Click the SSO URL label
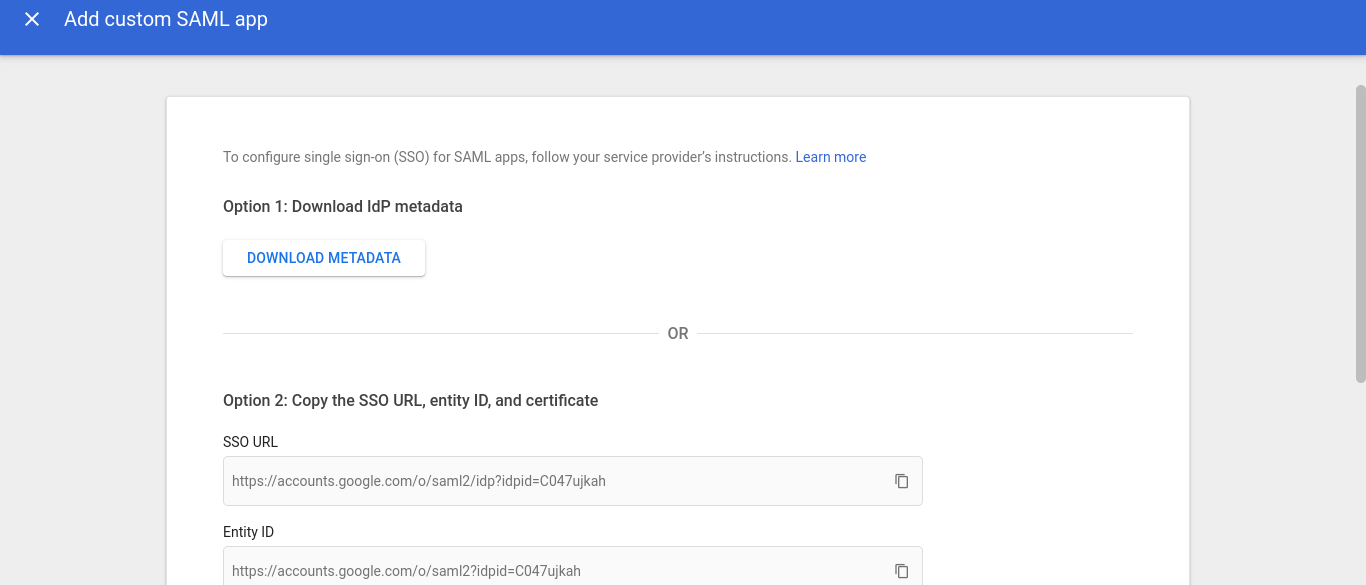The width and height of the screenshot is (1366, 585). point(250,442)
